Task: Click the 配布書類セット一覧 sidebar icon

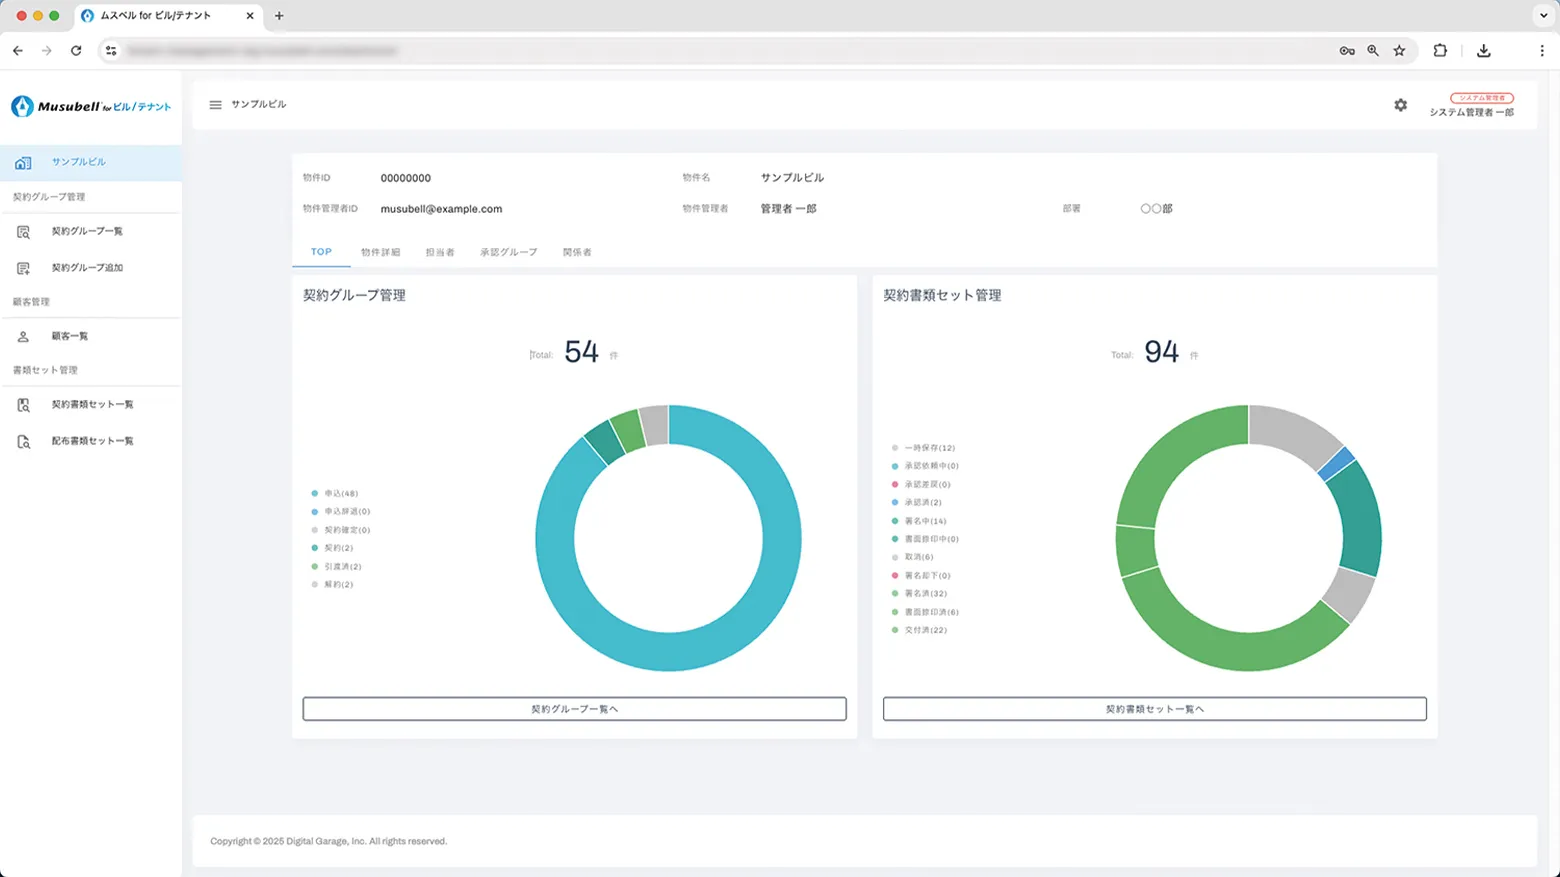Action: click(24, 441)
